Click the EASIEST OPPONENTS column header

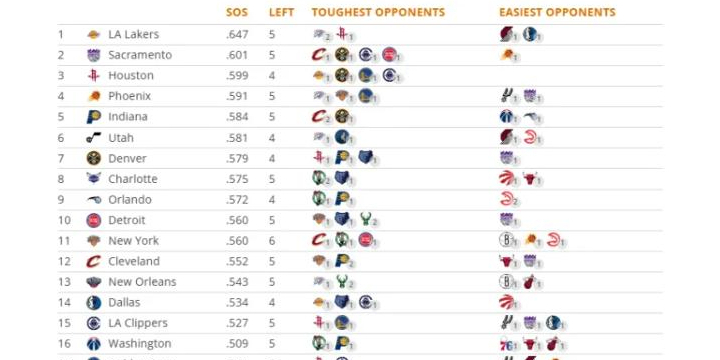pyautogui.click(x=557, y=12)
